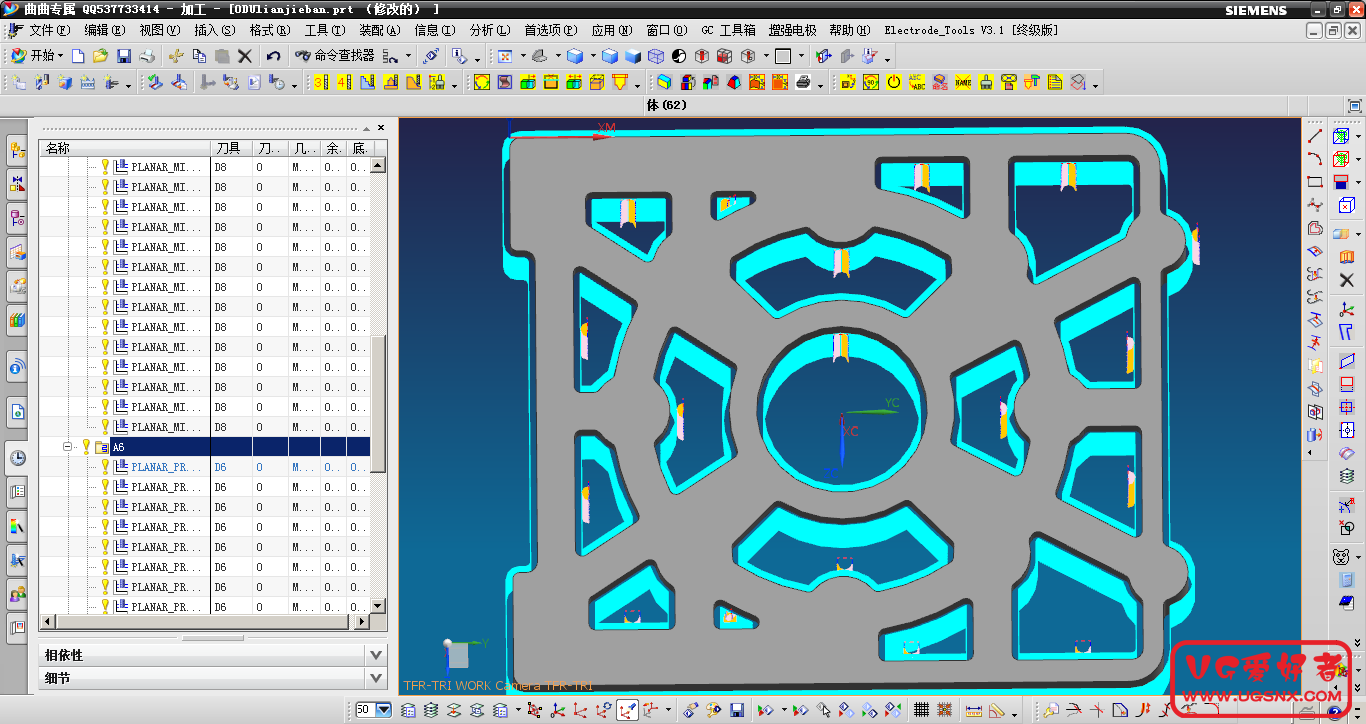Viewport: 1366px width, 724px height.
Task: Open the 帮助(H) menu
Action: click(x=850, y=31)
